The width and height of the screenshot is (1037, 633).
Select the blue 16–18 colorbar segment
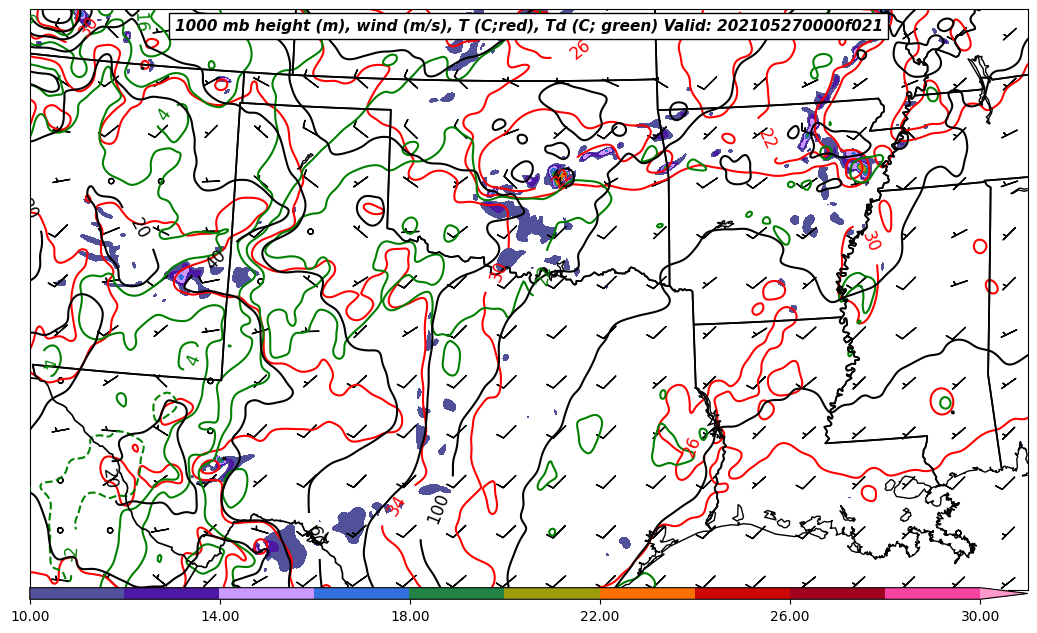pos(362,593)
